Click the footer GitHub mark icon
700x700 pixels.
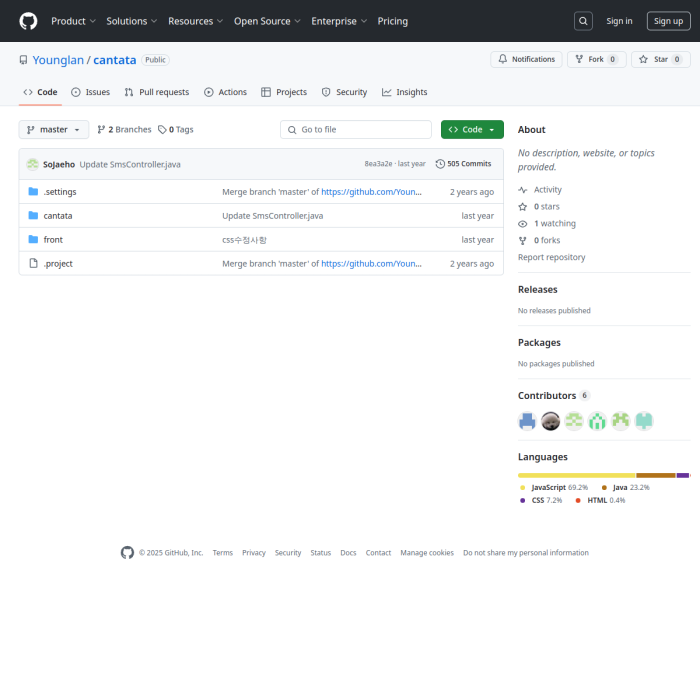coord(127,553)
